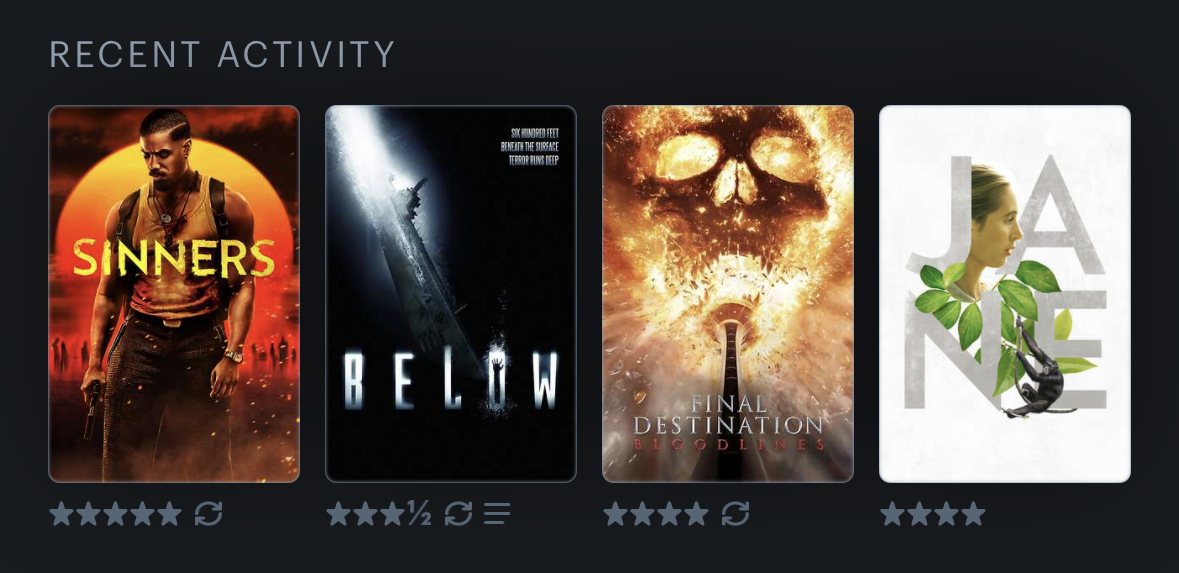Click the glowing BELOW title on the poster
This screenshot has height=573, width=1179.
451,380
